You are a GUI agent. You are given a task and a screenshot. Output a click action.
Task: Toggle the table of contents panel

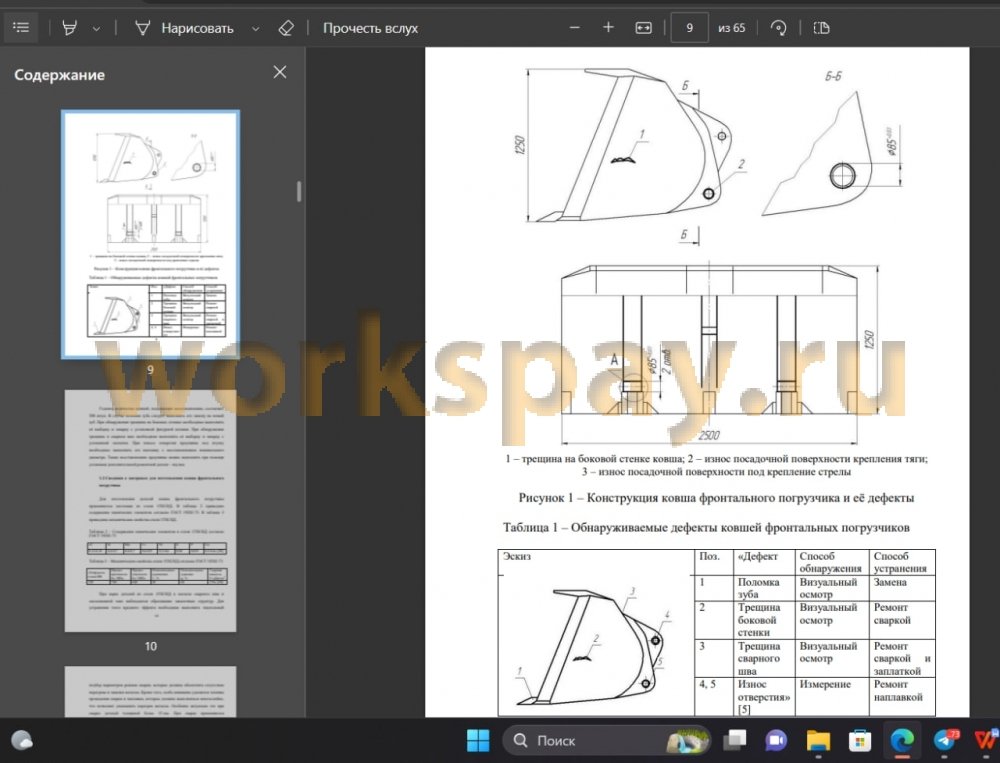point(21,28)
